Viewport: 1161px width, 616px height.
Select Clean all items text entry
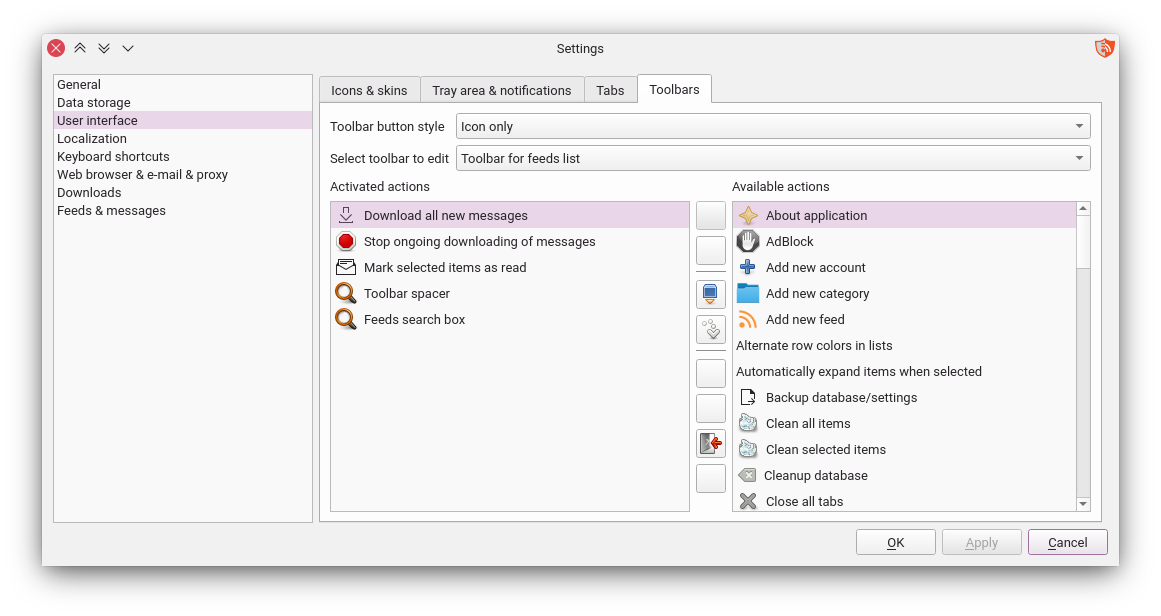(x=808, y=424)
